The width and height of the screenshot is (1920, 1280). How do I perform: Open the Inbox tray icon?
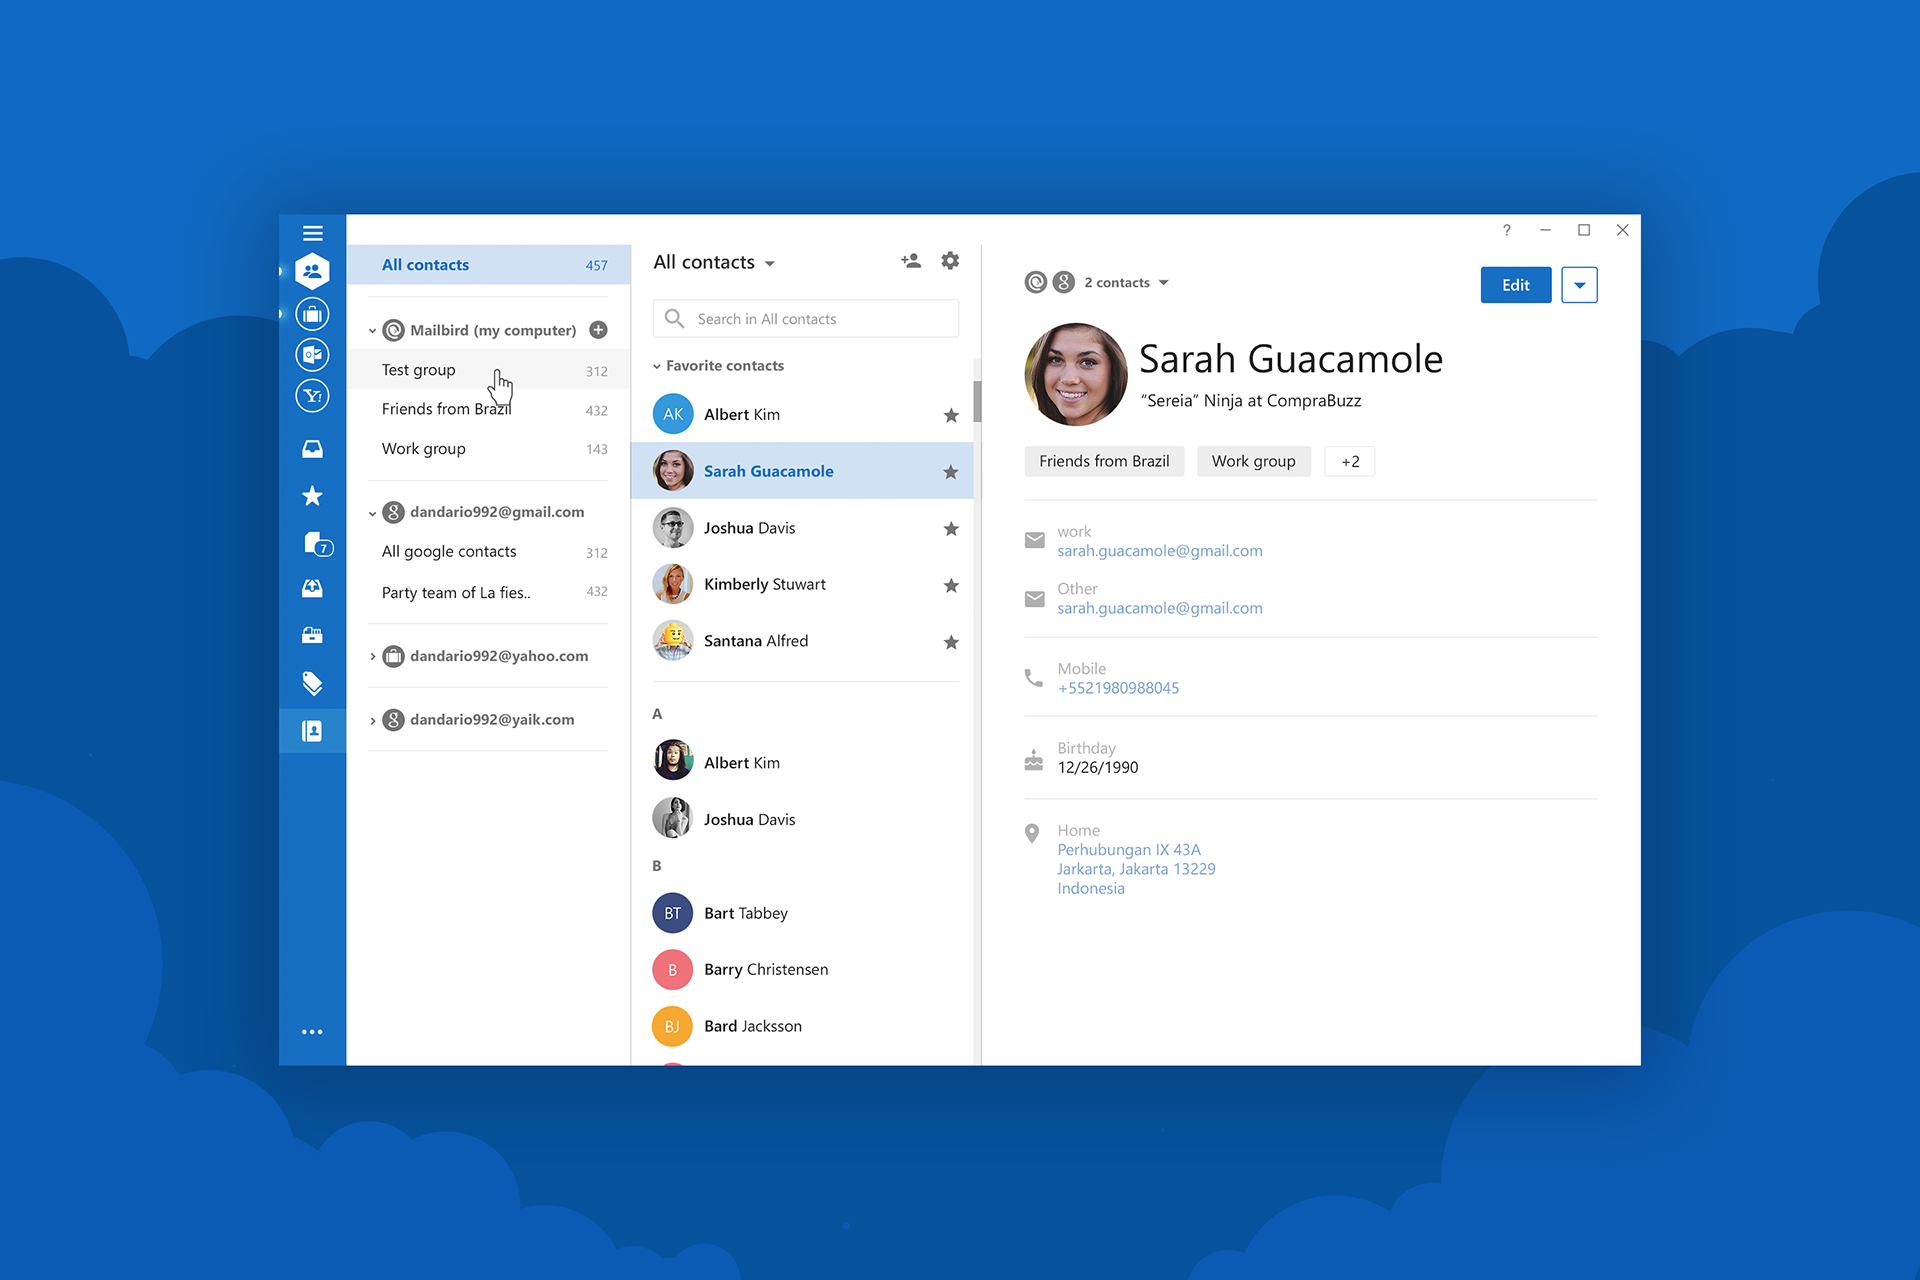[312, 449]
